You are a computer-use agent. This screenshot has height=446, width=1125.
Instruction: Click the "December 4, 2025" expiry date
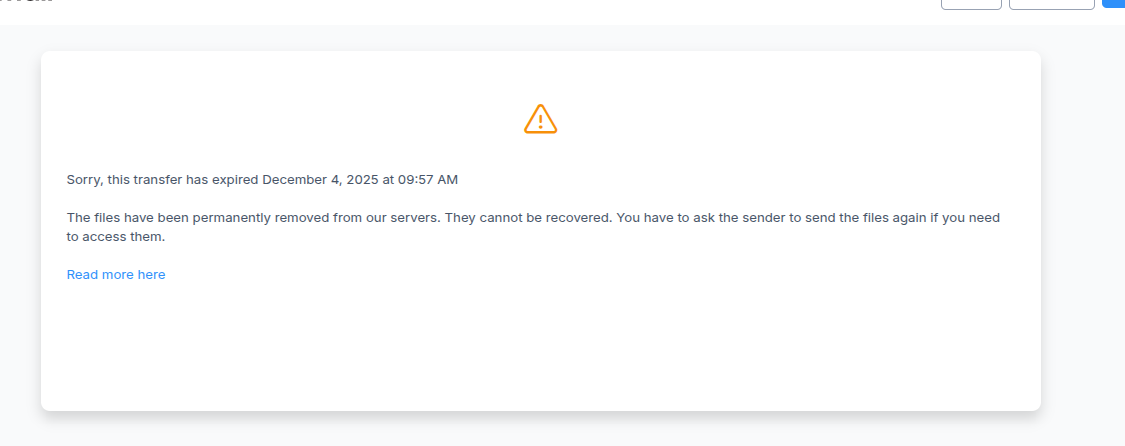click(x=320, y=180)
